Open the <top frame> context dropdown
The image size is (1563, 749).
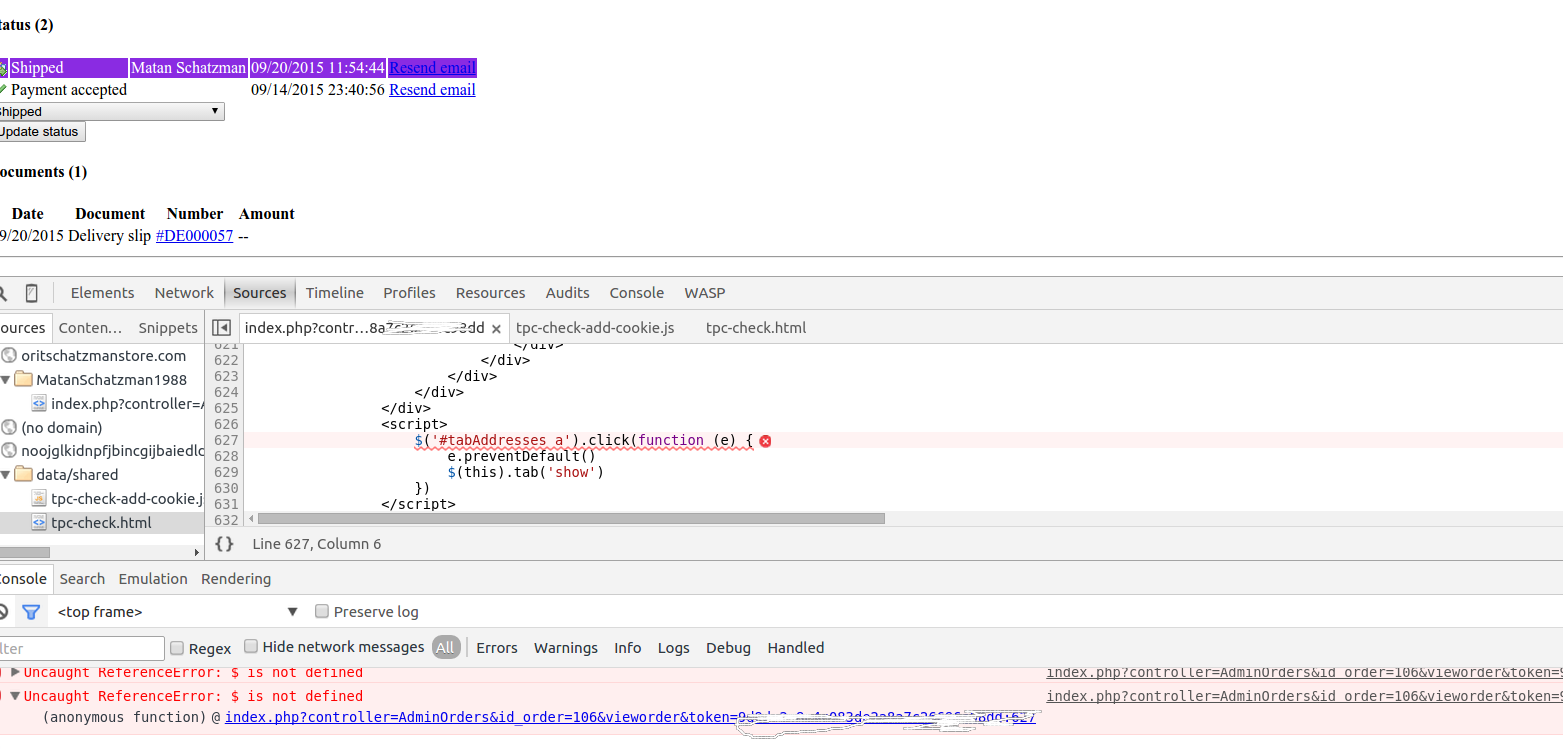(178, 612)
